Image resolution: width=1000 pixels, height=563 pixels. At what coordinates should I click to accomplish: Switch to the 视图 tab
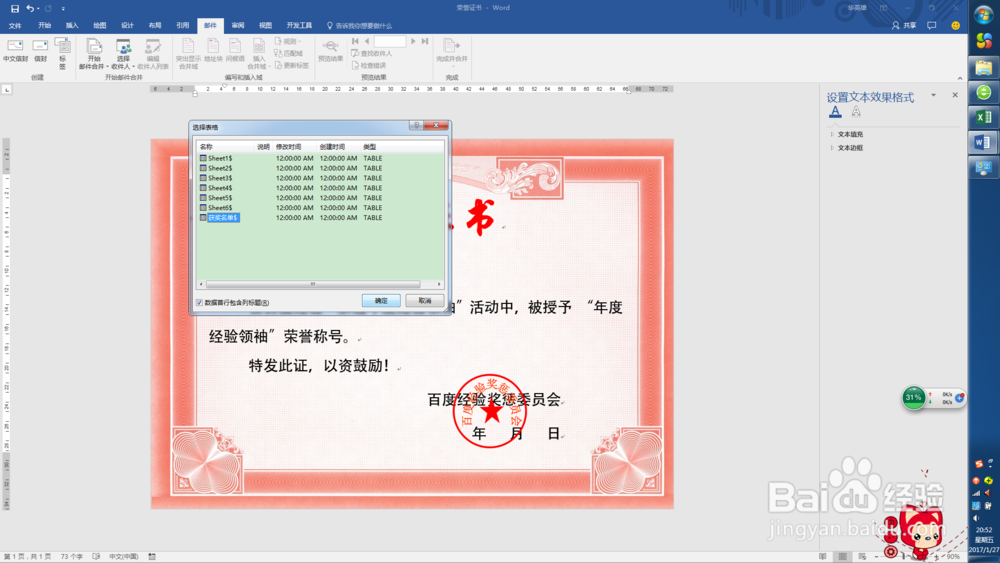pos(265,26)
